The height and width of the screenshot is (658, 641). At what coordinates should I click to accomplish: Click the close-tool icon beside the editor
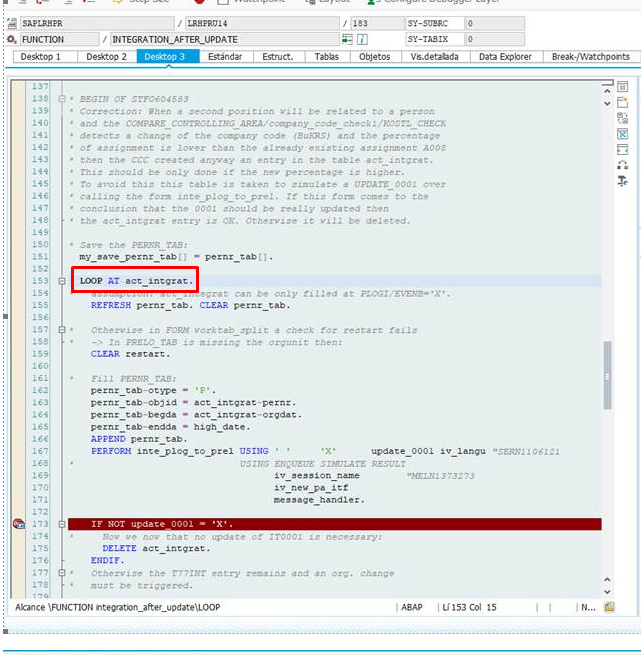coord(623,87)
